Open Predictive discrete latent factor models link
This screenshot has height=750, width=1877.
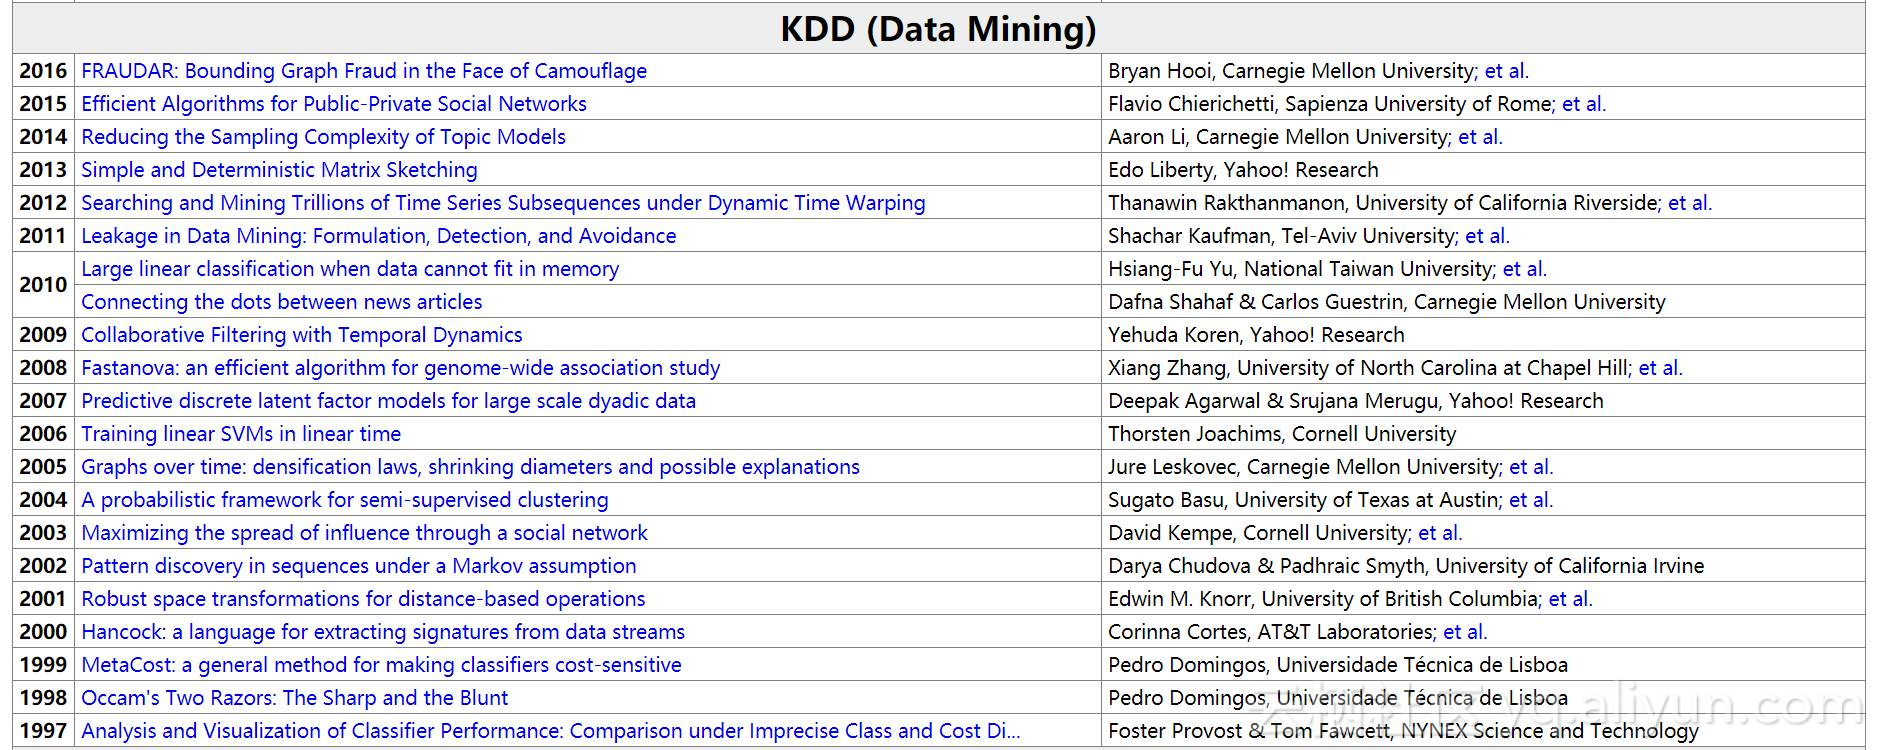(x=388, y=401)
